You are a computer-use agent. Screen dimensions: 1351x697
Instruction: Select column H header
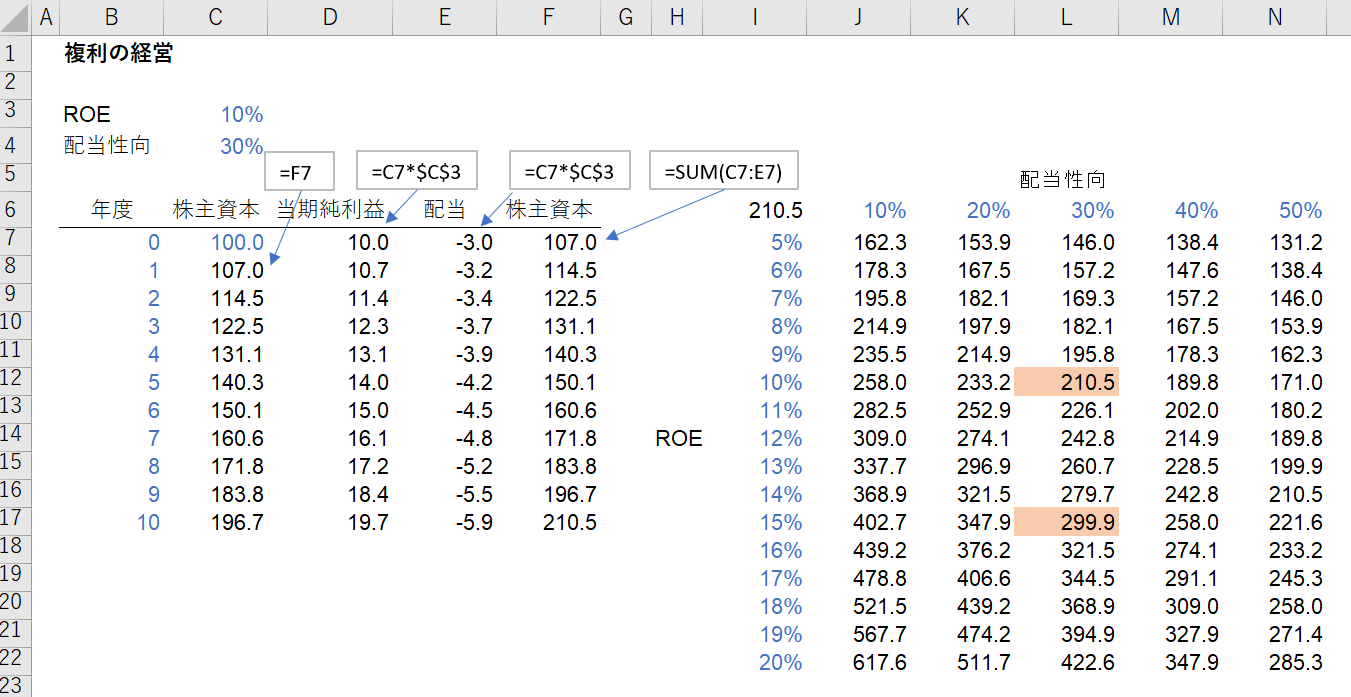(677, 17)
